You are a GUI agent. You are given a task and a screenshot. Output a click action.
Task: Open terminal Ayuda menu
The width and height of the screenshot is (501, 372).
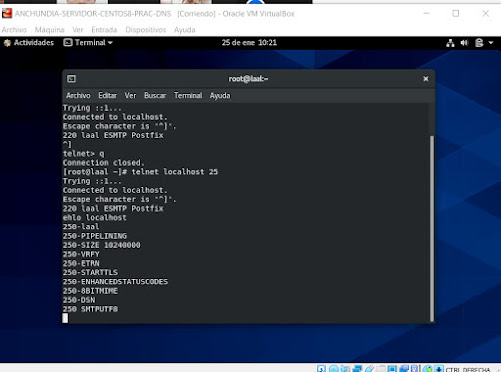tap(220, 96)
